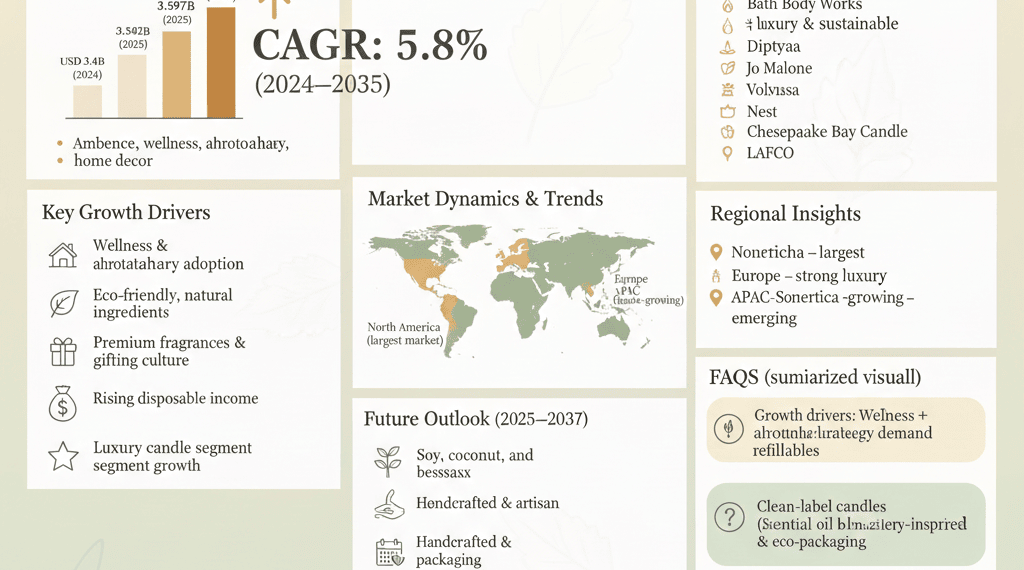This screenshot has height=570, width=1024.
Task: Click the USD 3.4B (2024) bar
Action: 87,102
